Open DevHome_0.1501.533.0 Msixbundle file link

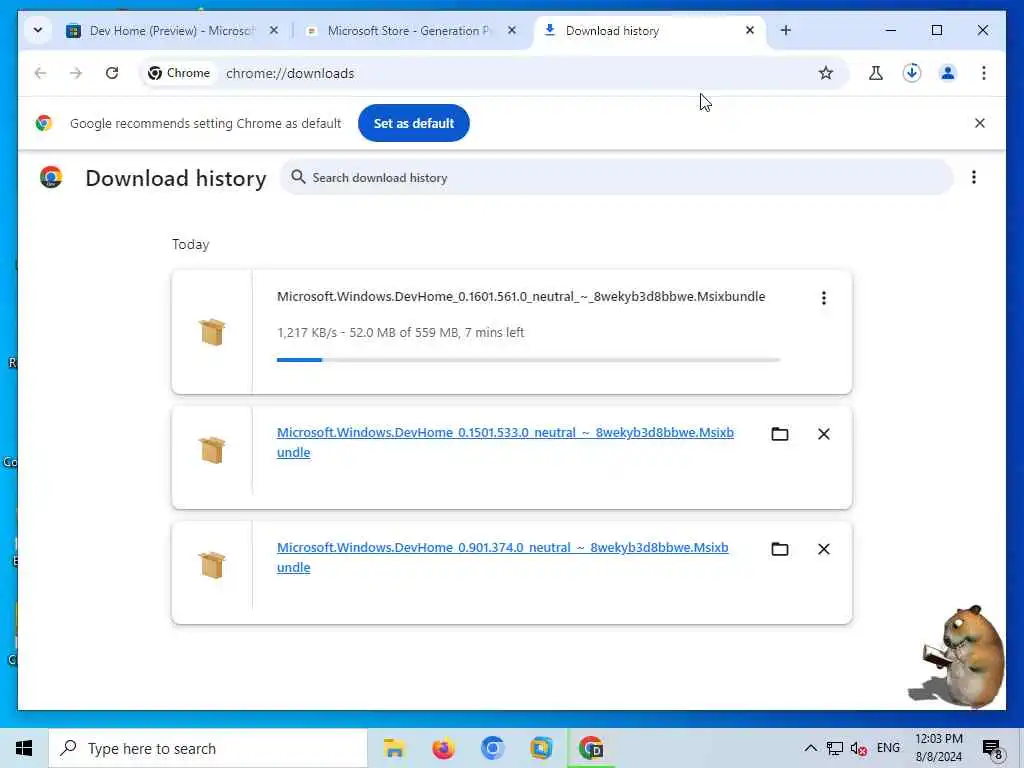pyautogui.click(x=505, y=442)
